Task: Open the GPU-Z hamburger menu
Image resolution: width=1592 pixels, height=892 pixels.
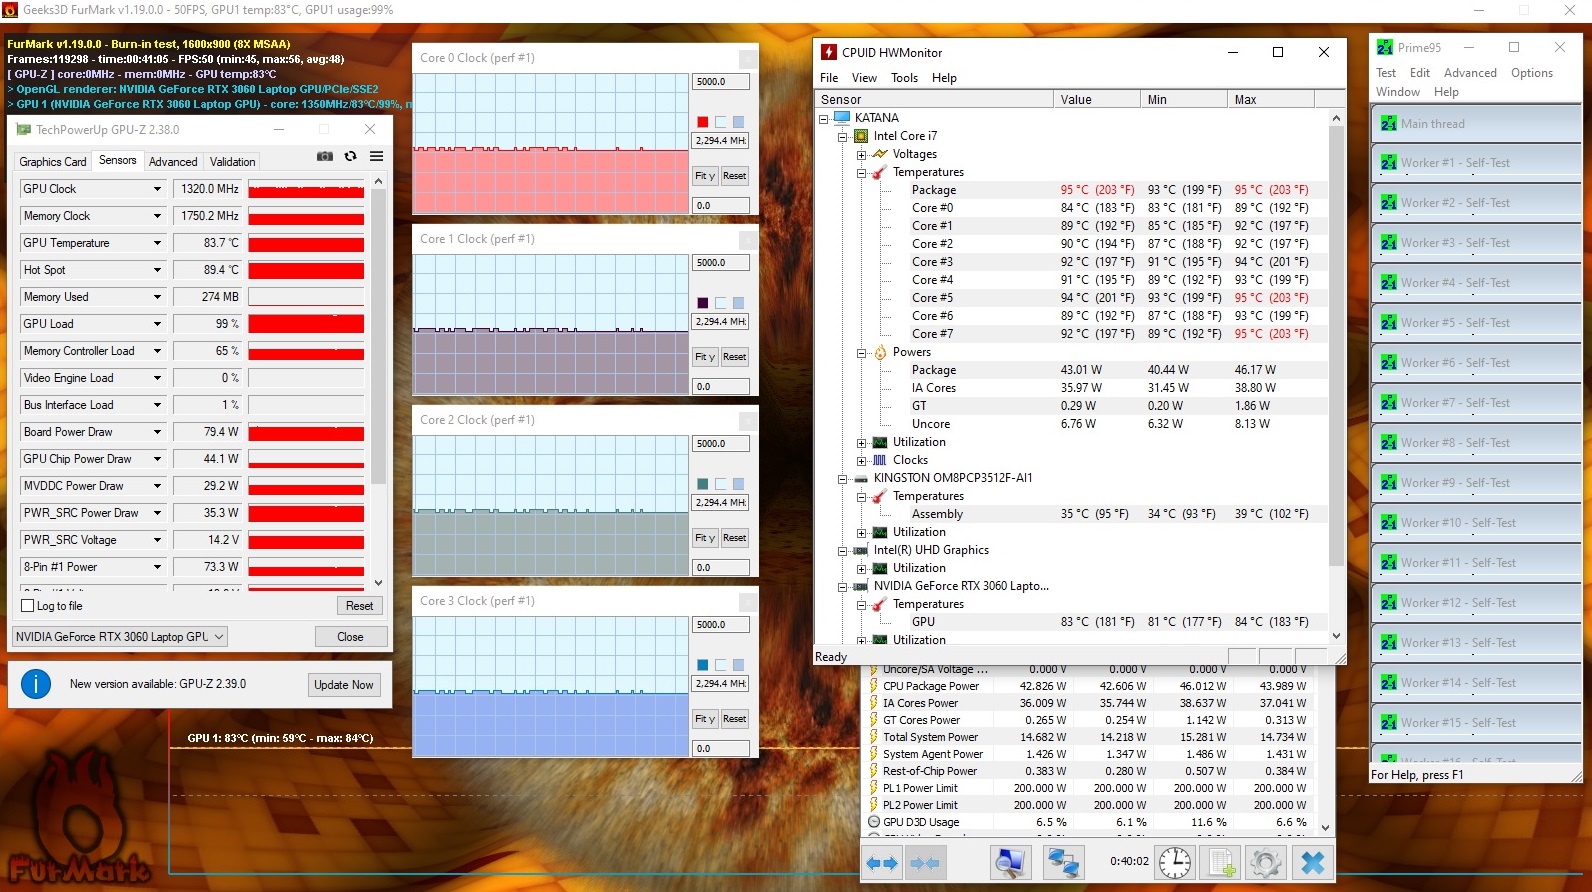Action: (377, 156)
